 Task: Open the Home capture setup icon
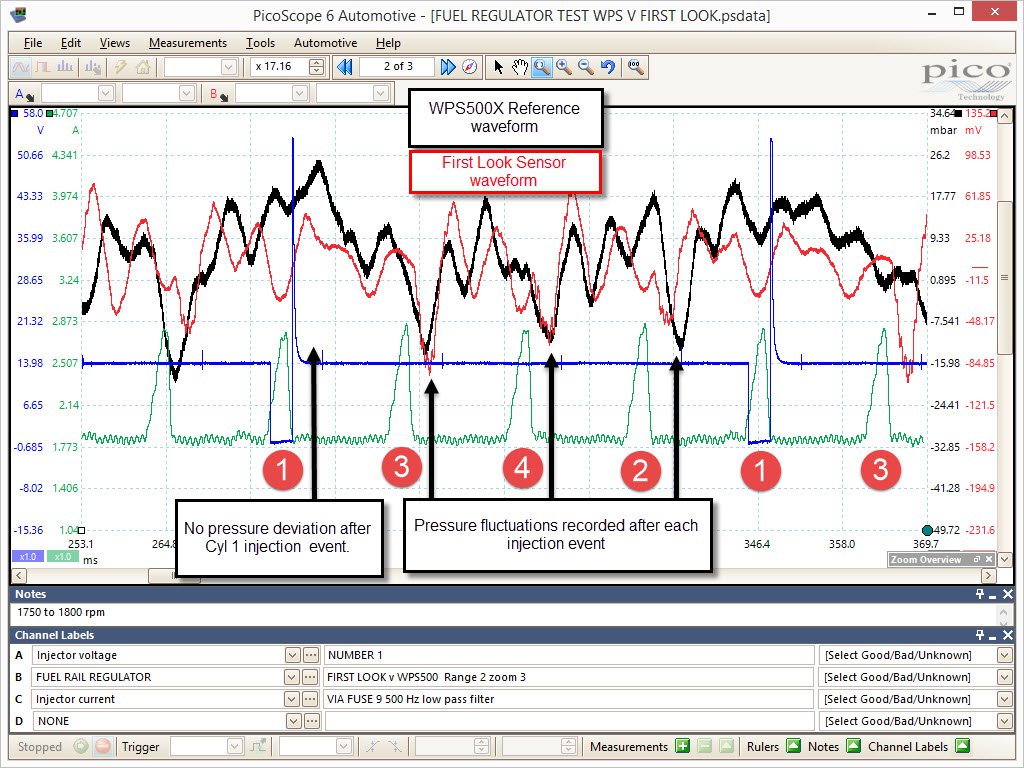coord(145,67)
